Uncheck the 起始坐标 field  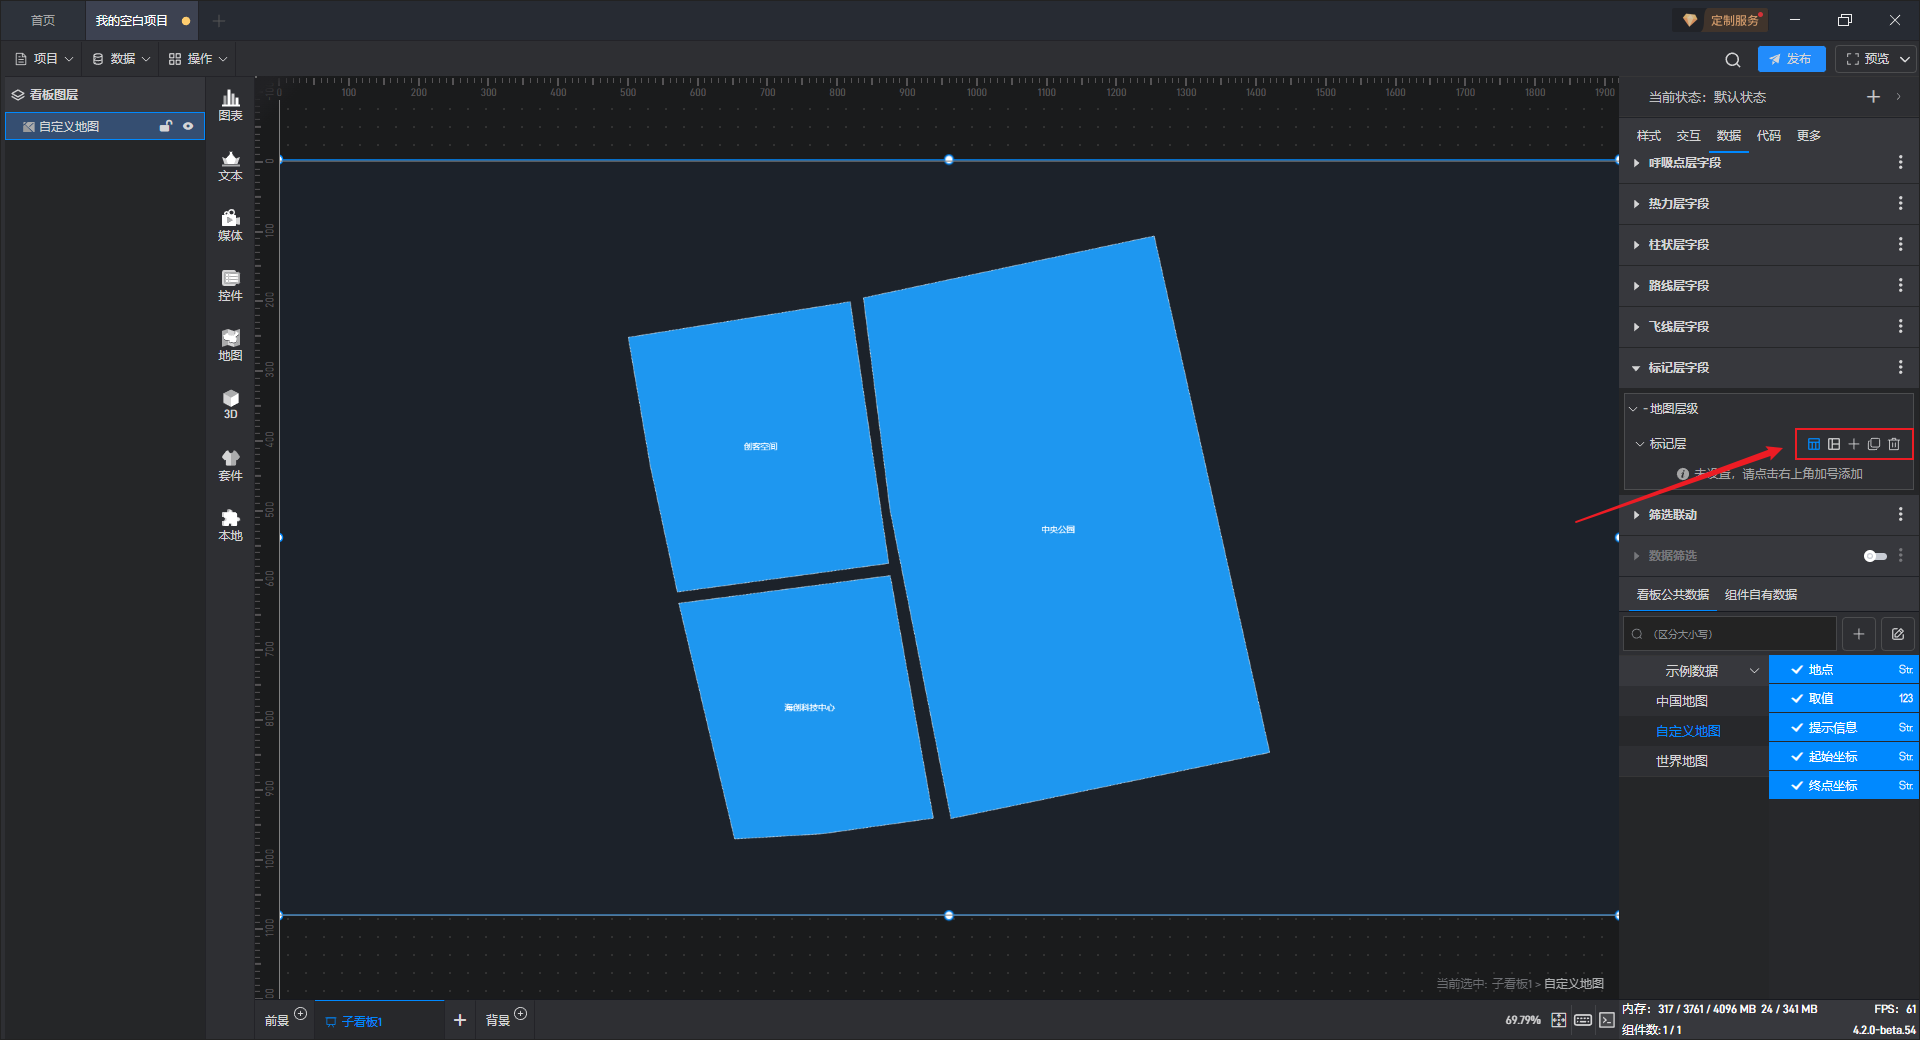[1797, 757]
